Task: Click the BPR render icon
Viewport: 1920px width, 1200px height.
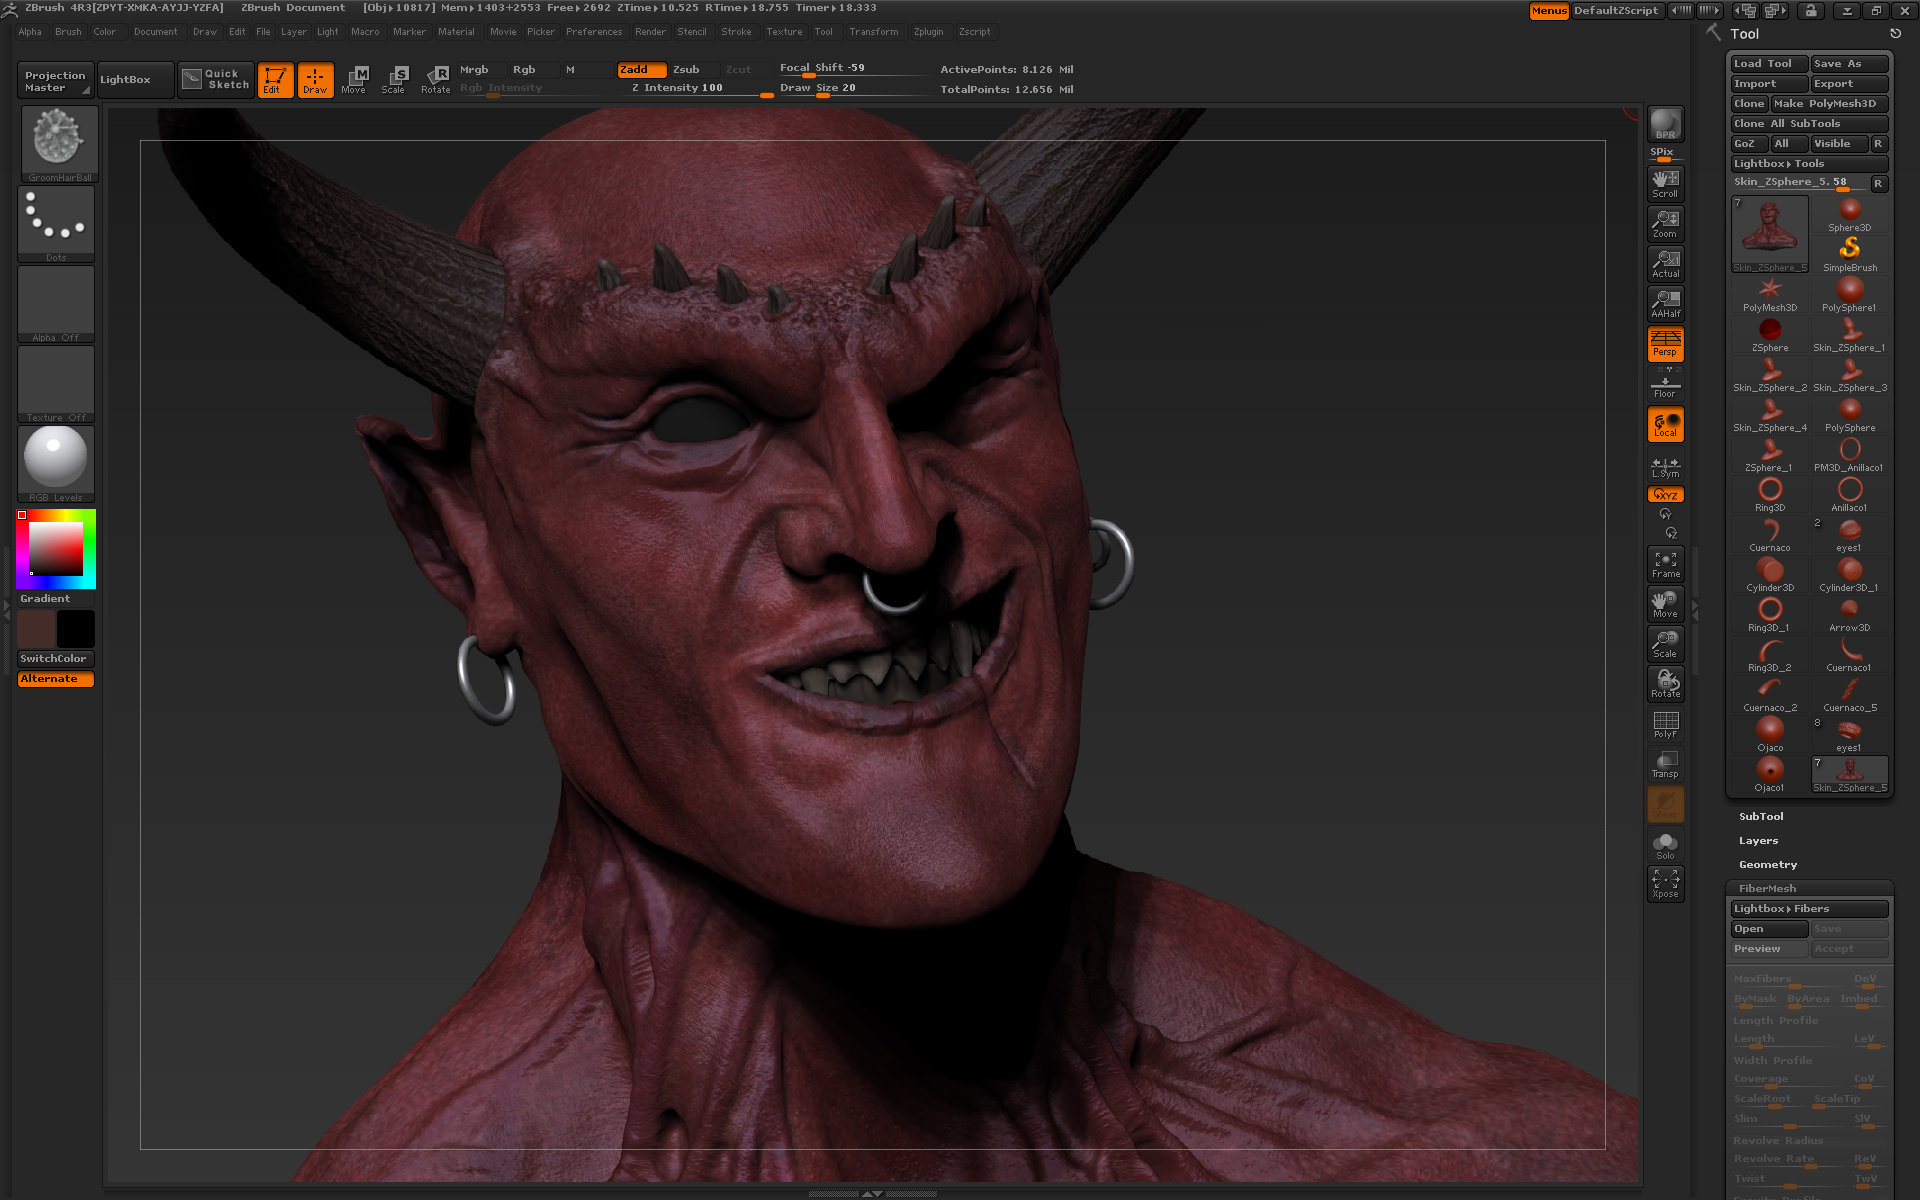Action: pyautogui.click(x=1665, y=123)
